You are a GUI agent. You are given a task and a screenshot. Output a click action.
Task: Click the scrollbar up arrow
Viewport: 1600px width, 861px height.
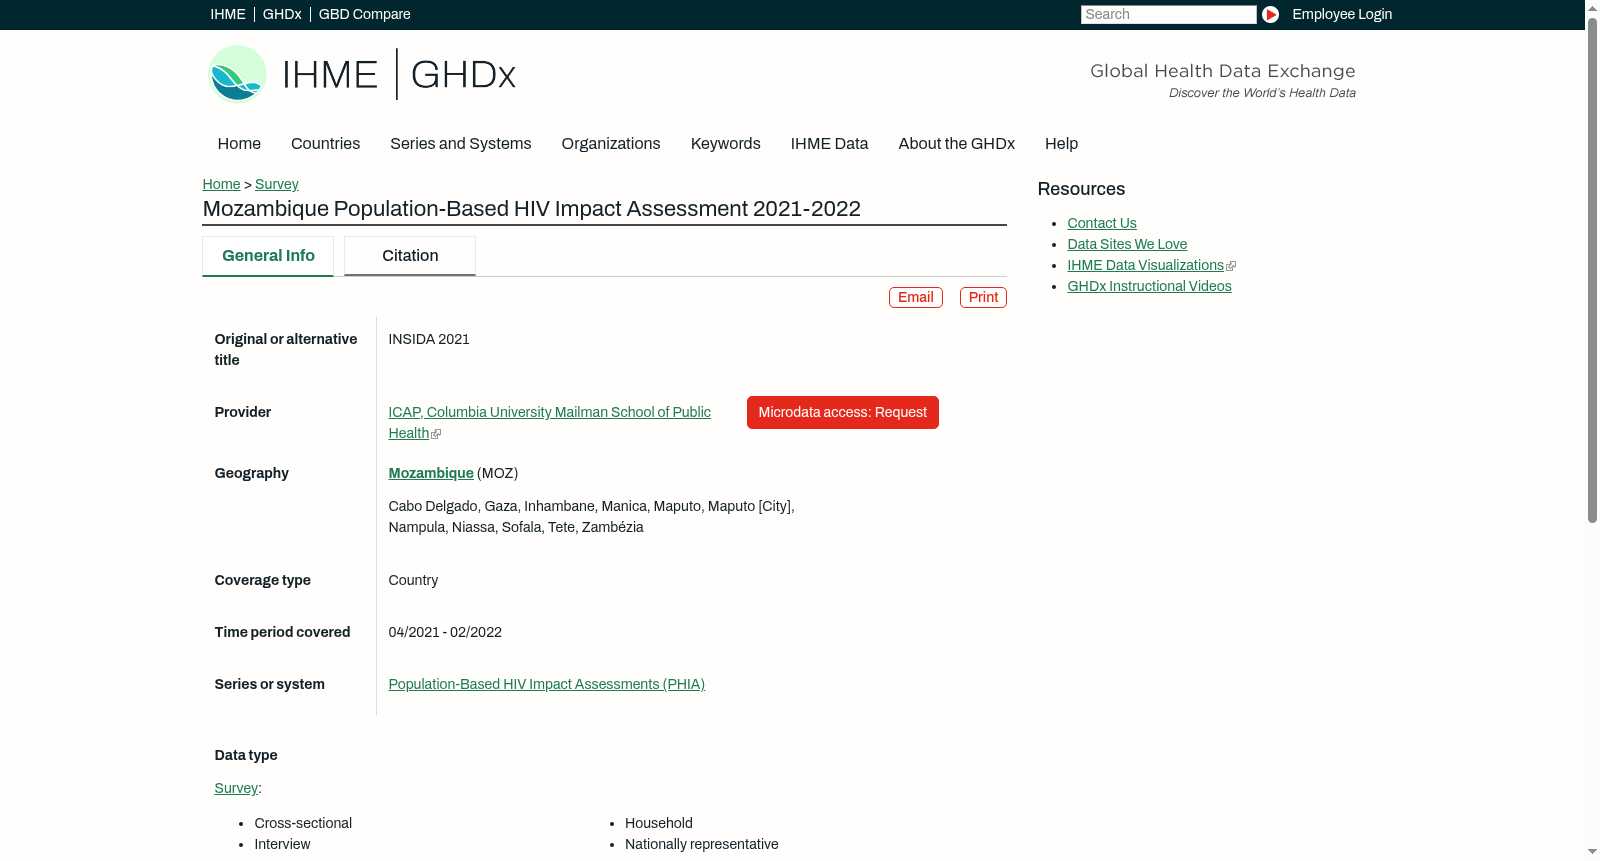coord(1592,7)
